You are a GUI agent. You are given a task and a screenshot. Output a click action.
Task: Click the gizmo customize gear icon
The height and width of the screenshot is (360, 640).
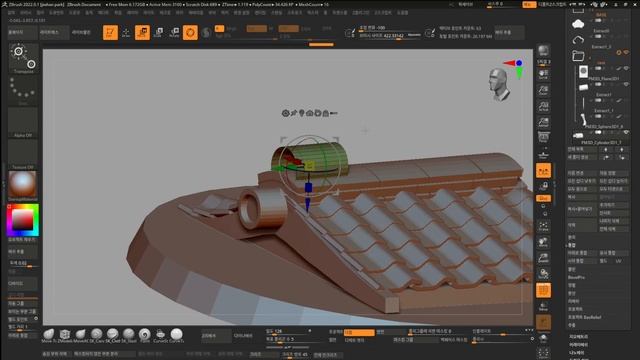(285, 113)
